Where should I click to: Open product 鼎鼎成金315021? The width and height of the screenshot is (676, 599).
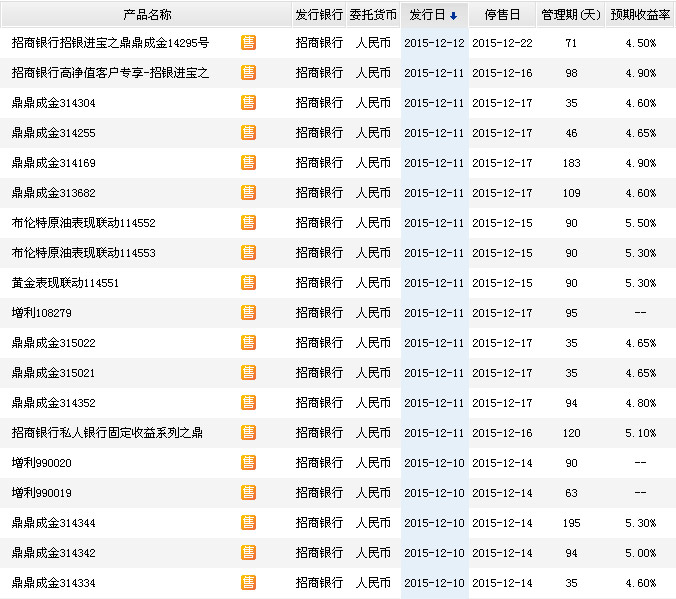click(x=53, y=373)
